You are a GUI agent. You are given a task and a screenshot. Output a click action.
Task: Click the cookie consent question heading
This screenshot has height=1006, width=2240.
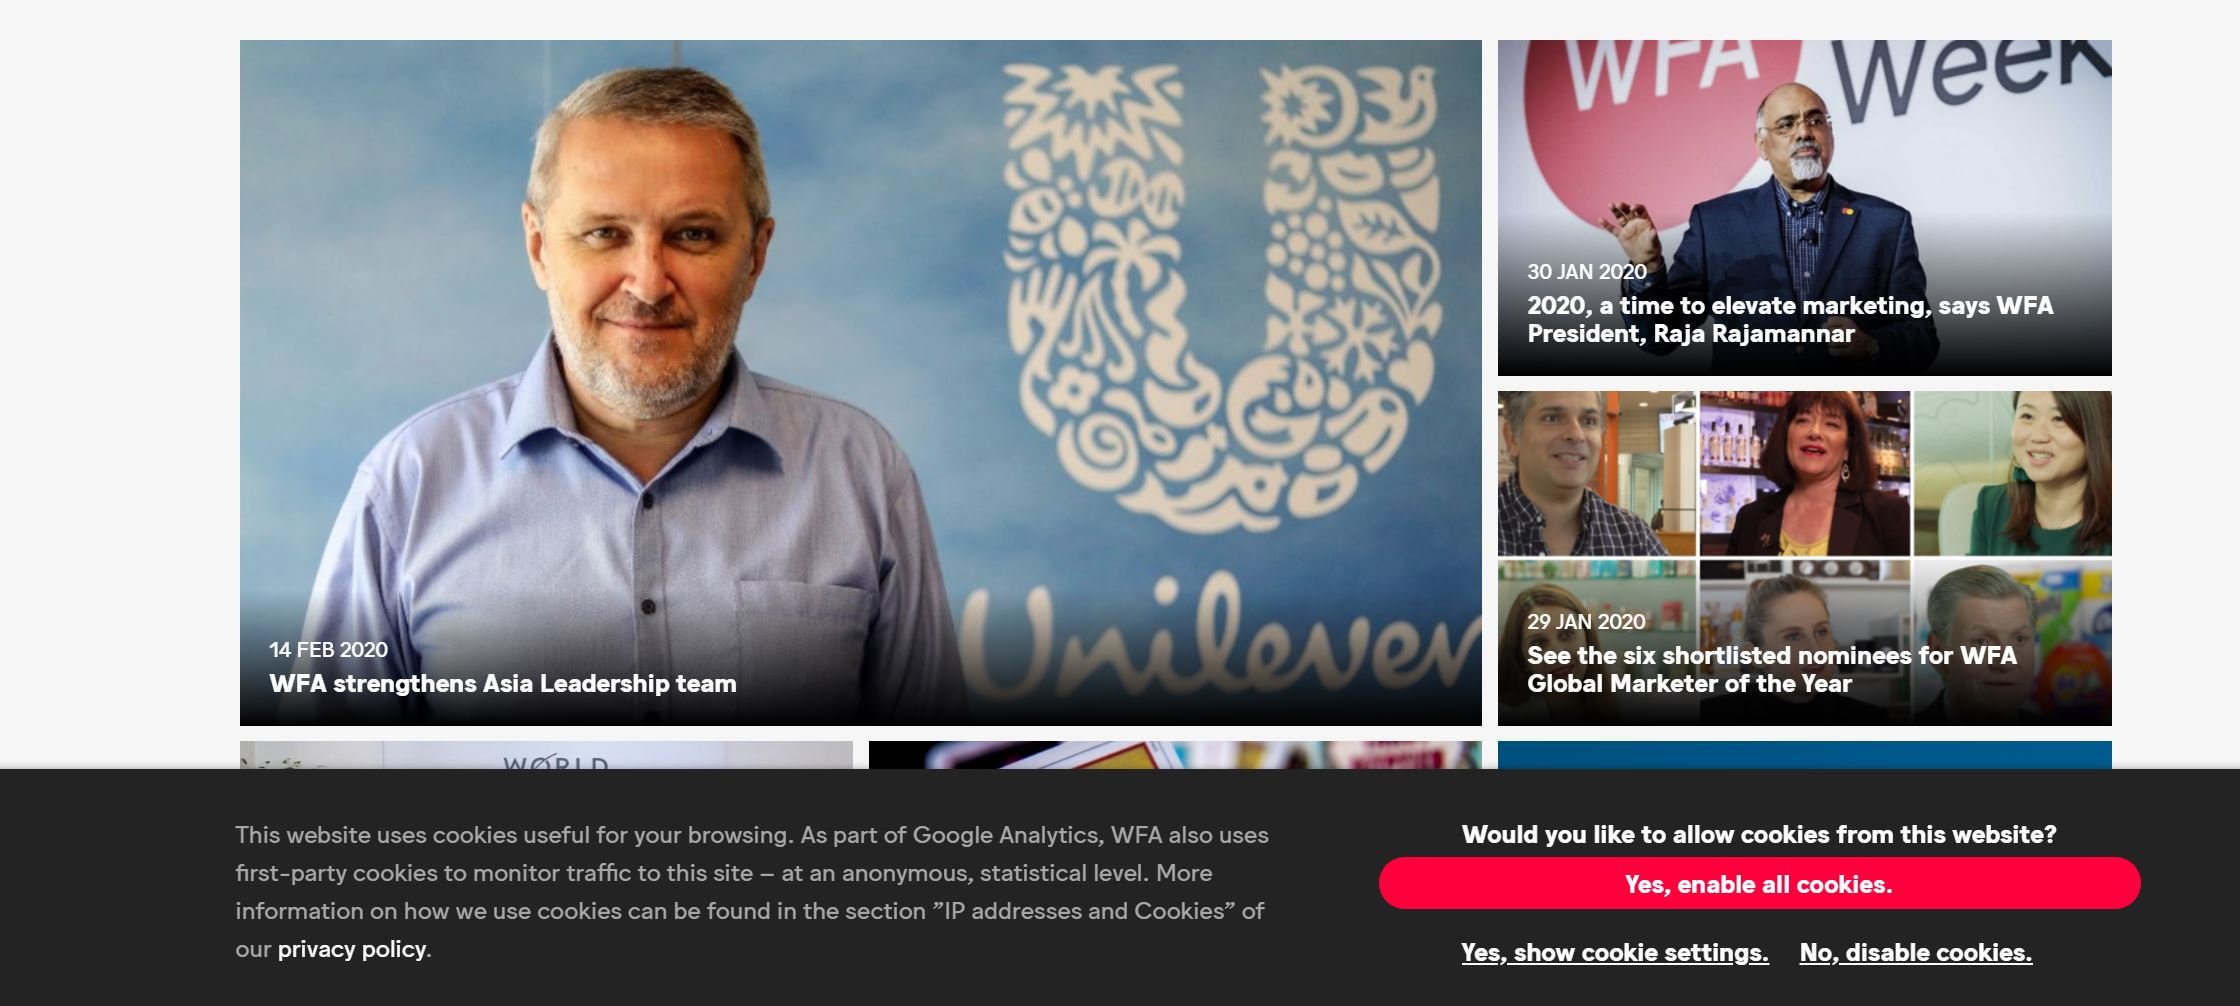point(1759,834)
